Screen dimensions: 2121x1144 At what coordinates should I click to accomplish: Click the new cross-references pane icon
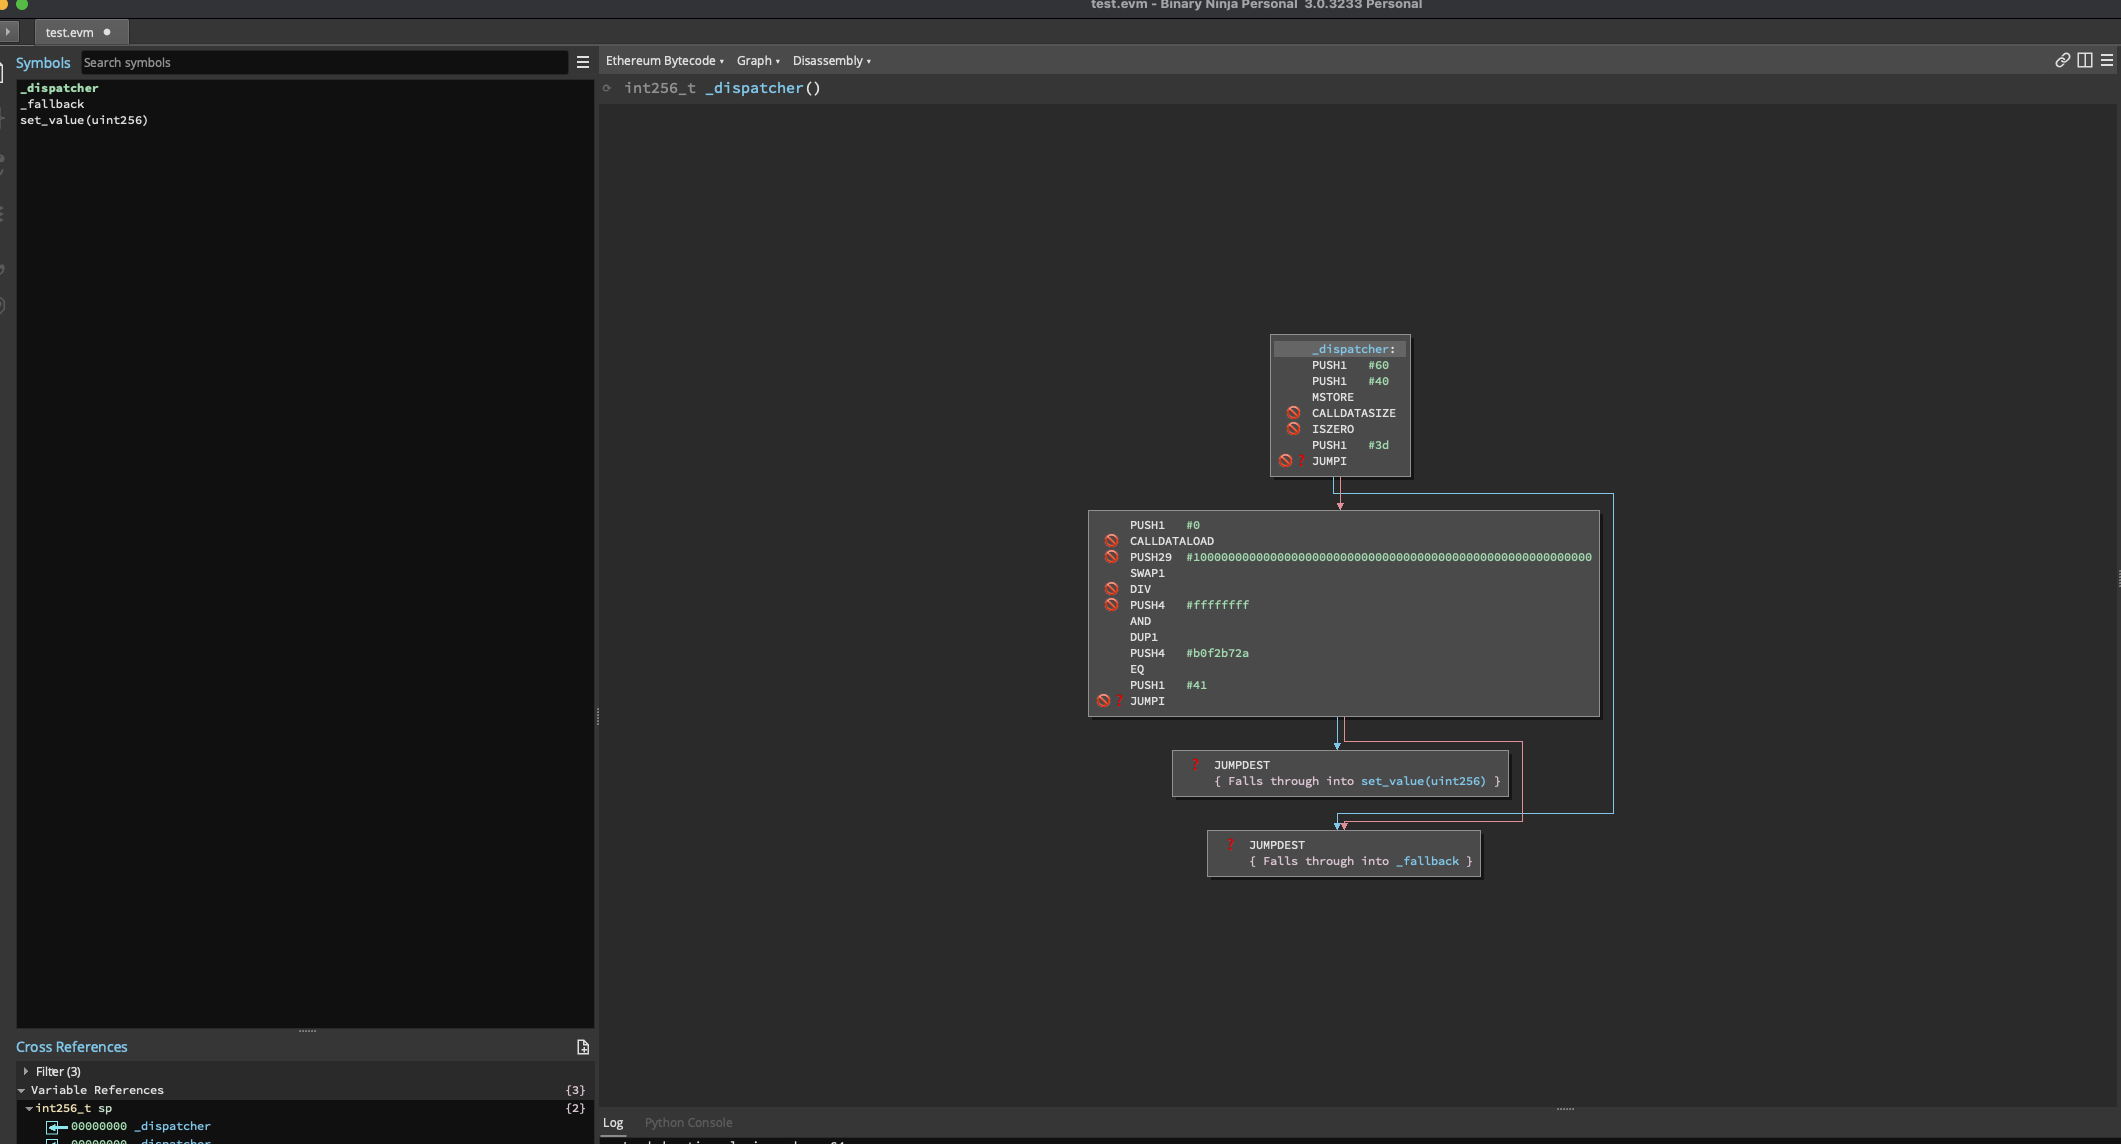click(x=583, y=1047)
